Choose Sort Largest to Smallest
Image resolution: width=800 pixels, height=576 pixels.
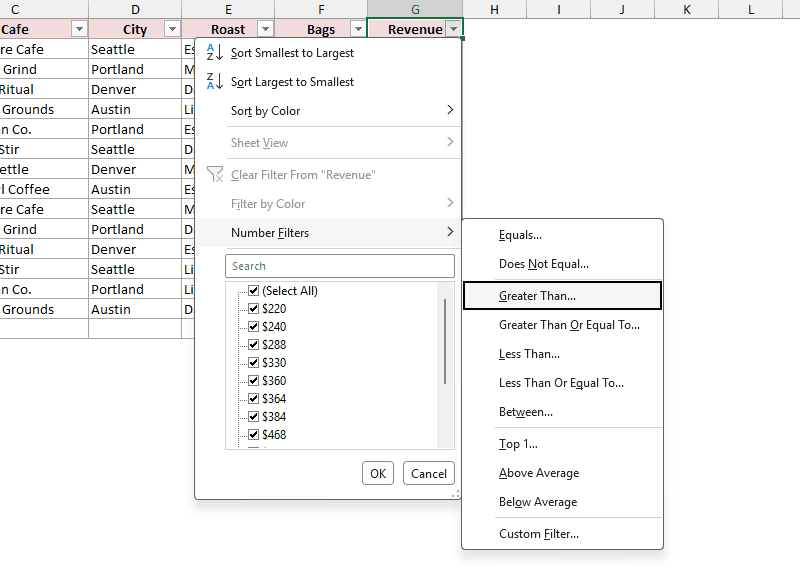click(x=328, y=82)
